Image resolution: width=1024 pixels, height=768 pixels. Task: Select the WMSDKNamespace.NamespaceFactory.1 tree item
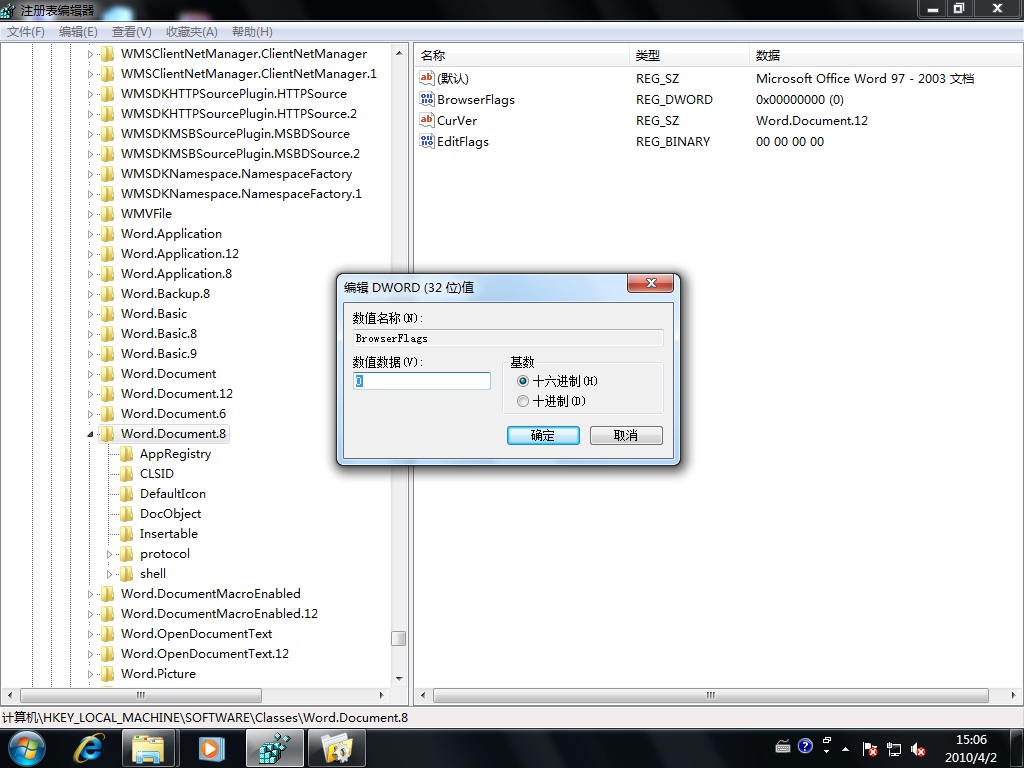241,194
